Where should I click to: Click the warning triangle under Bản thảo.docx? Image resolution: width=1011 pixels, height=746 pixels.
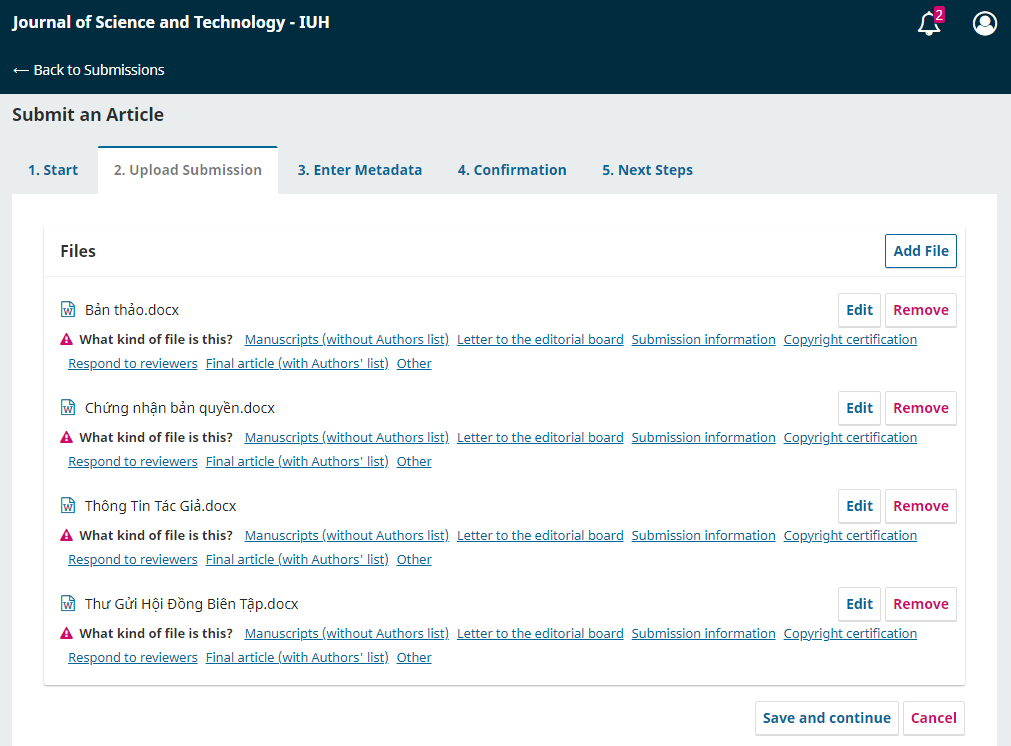(x=66, y=339)
